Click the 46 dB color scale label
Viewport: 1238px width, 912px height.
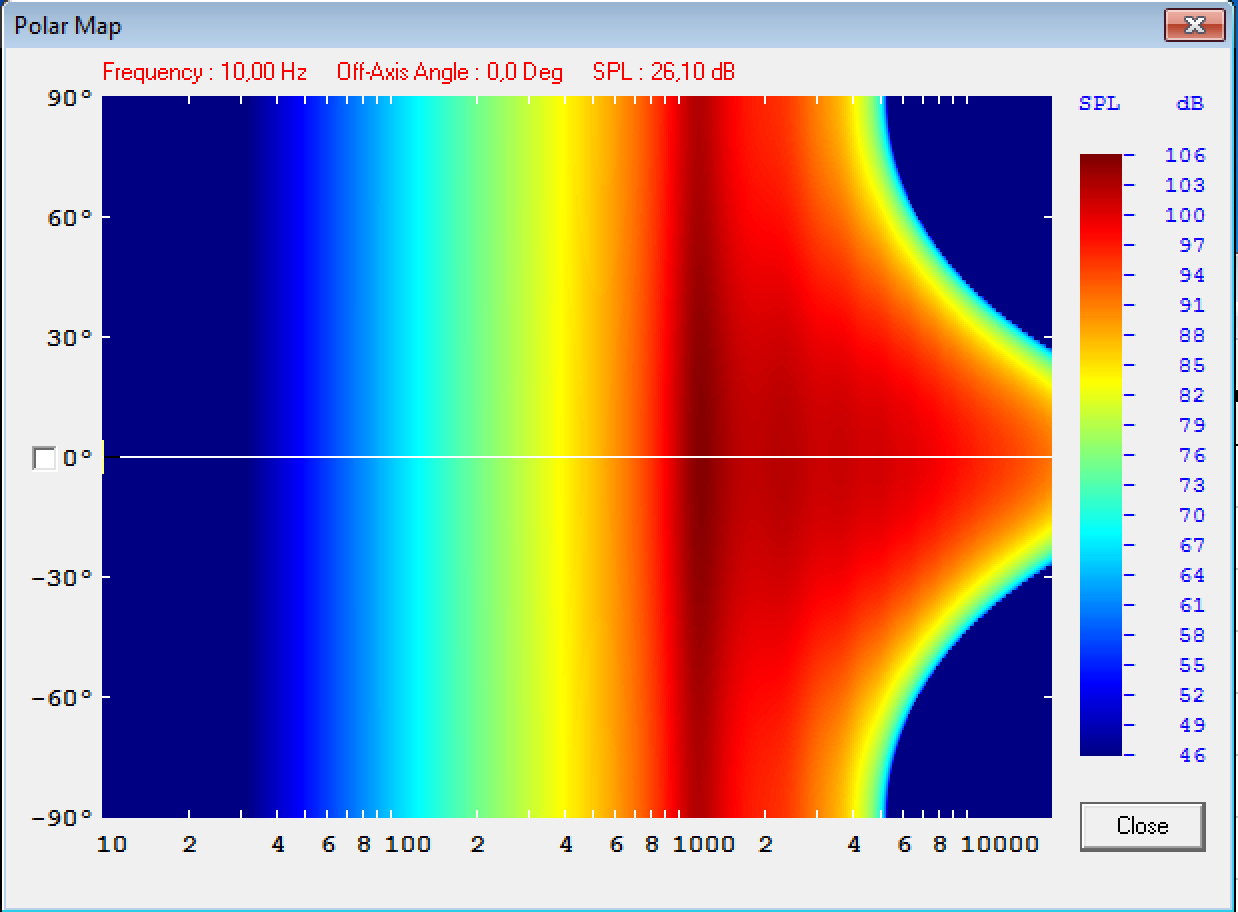(1191, 755)
